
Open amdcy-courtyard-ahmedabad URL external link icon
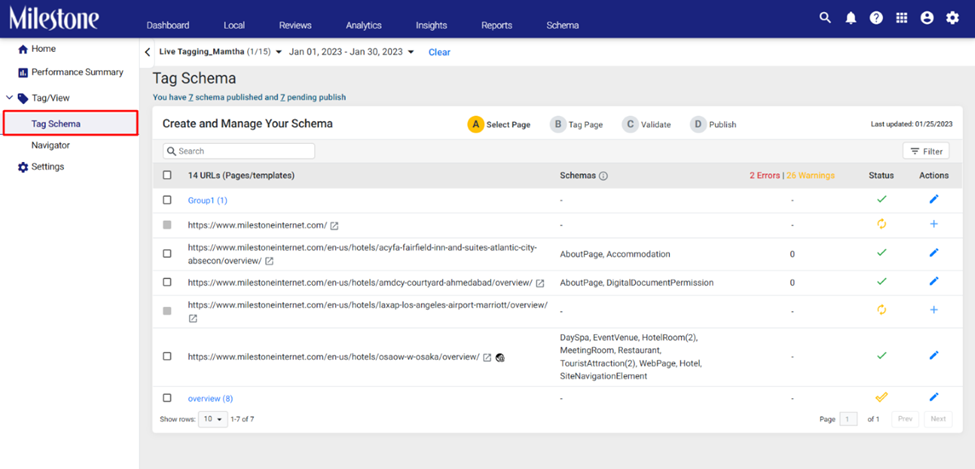coord(540,283)
